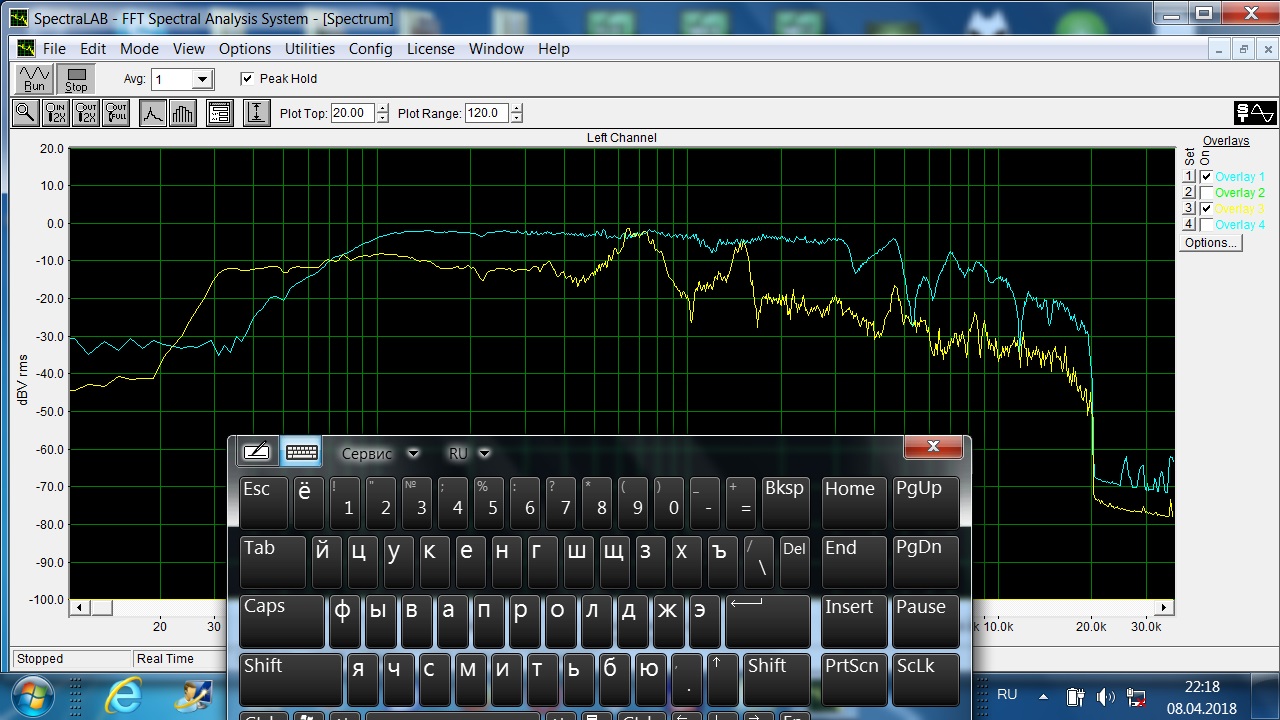Tap Esc key on on-screen keyboard
This screenshot has height=720, width=1280.
265,502
